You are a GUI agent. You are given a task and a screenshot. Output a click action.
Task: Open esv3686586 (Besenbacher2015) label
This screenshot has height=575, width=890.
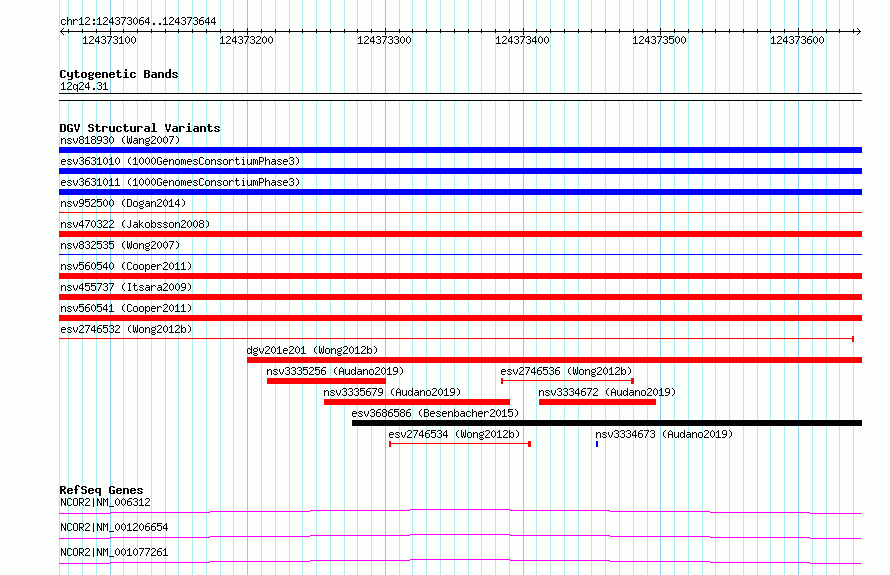435,413
